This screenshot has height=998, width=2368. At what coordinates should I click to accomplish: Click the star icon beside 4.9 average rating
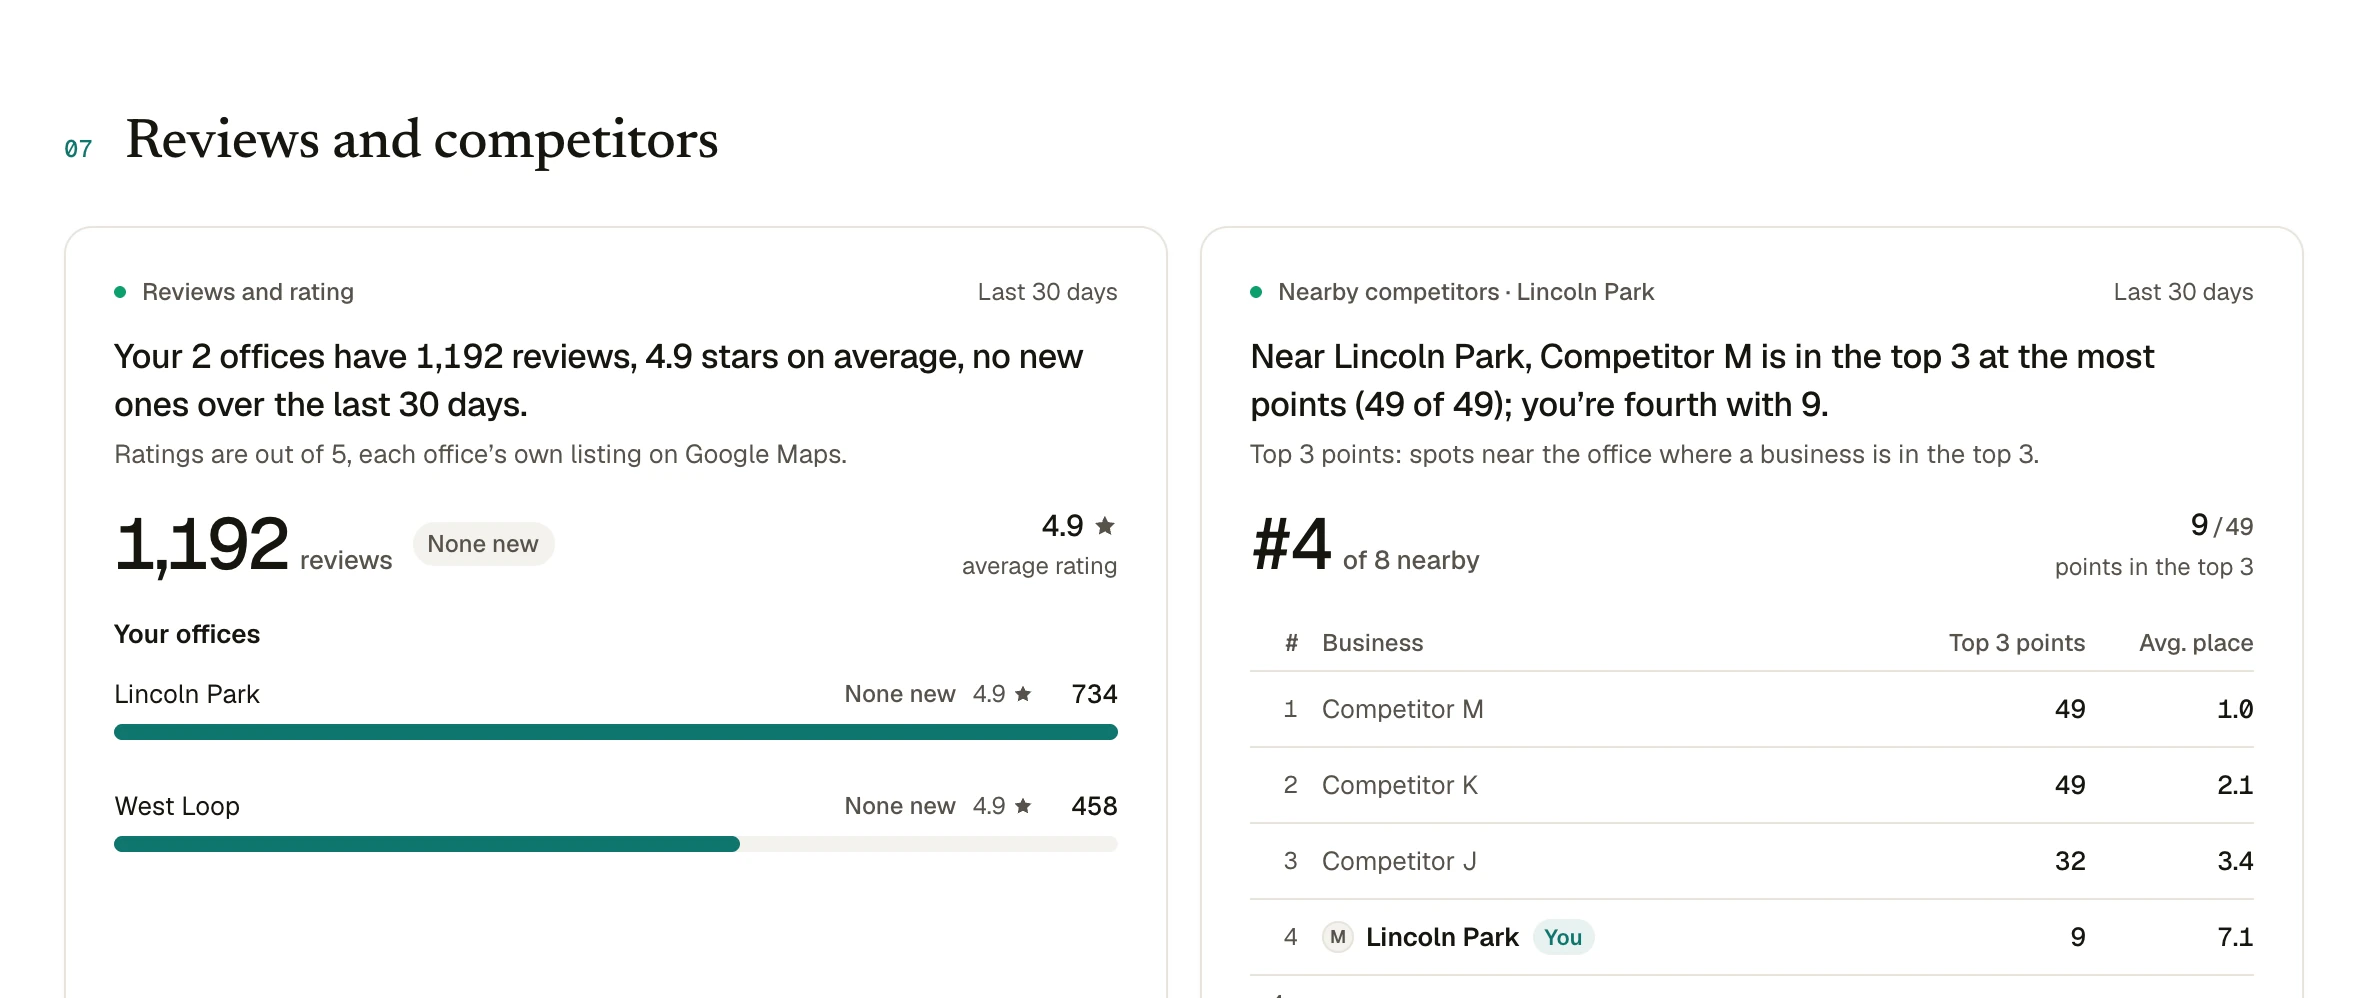click(x=1105, y=525)
